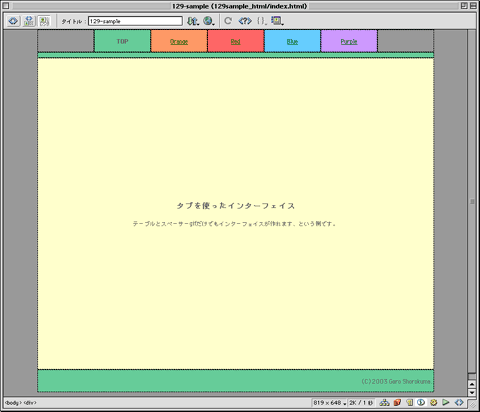Click the vertical scrollbar down arrow
The image size is (480, 412).
[x=472, y=392]
